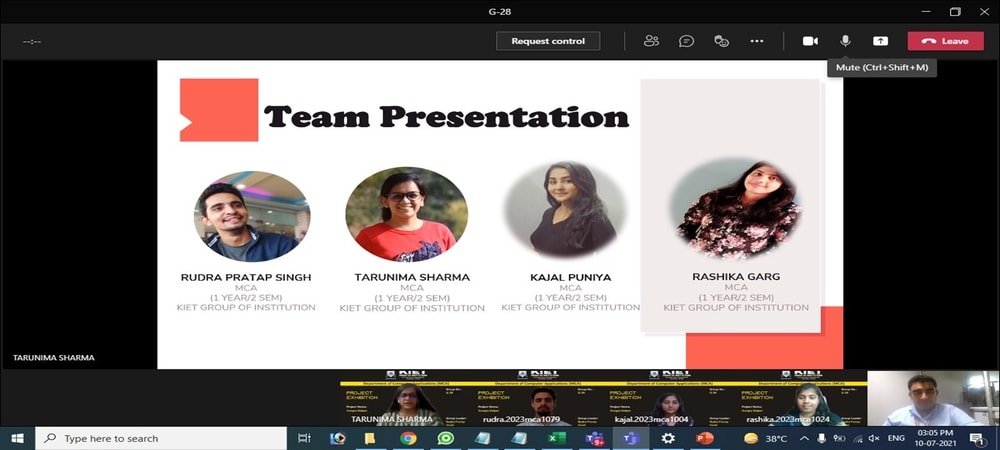This screenshot has width=1000, height=450.
Task: Show the meeting participants panel
Action: click(x=652, y=41)
